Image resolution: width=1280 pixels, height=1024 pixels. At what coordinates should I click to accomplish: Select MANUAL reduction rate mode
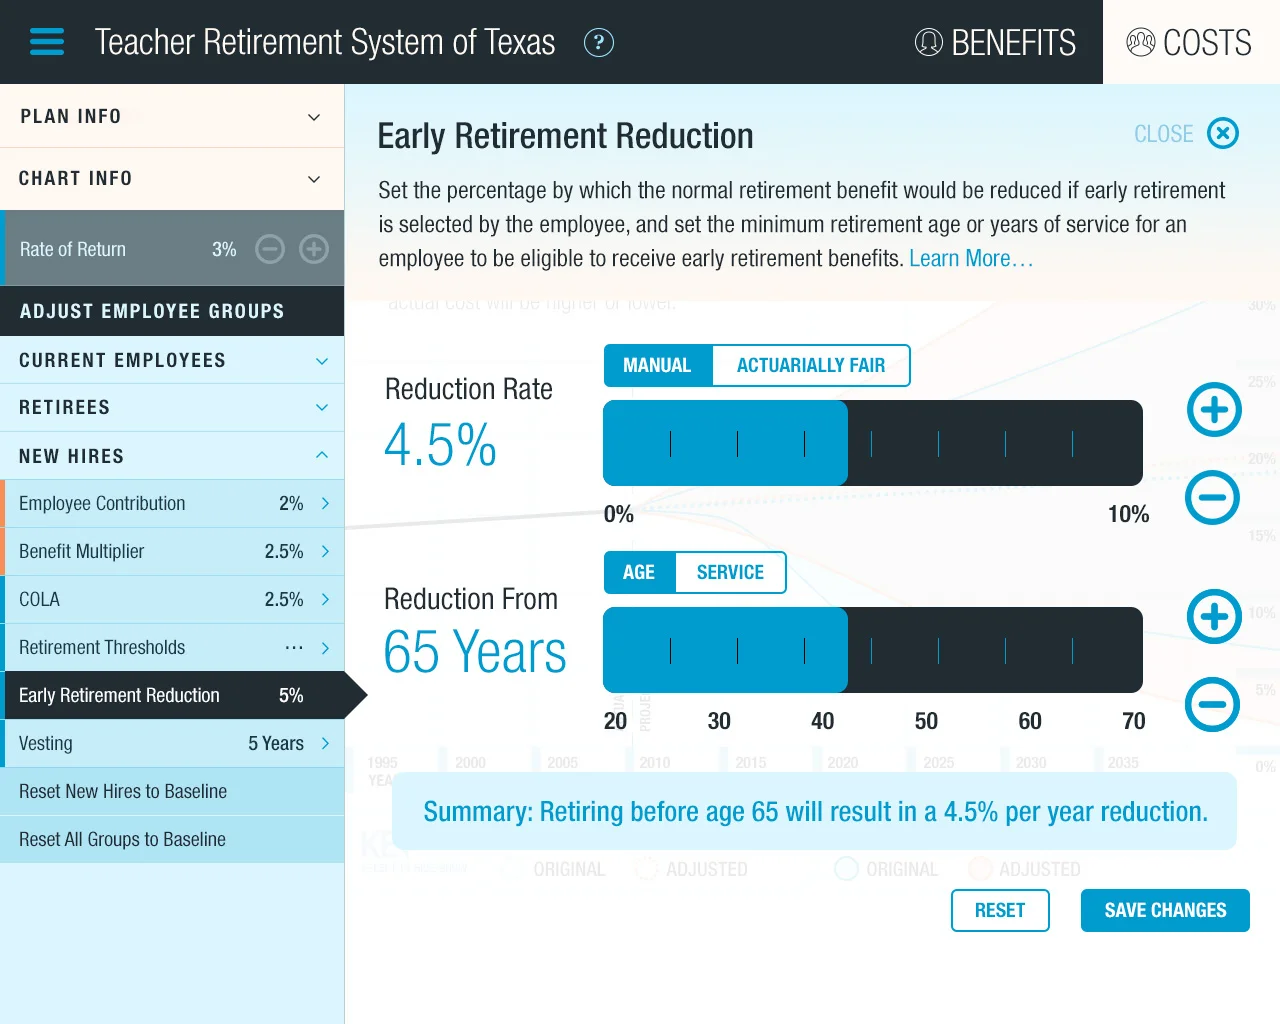click(x=657, y=365)
